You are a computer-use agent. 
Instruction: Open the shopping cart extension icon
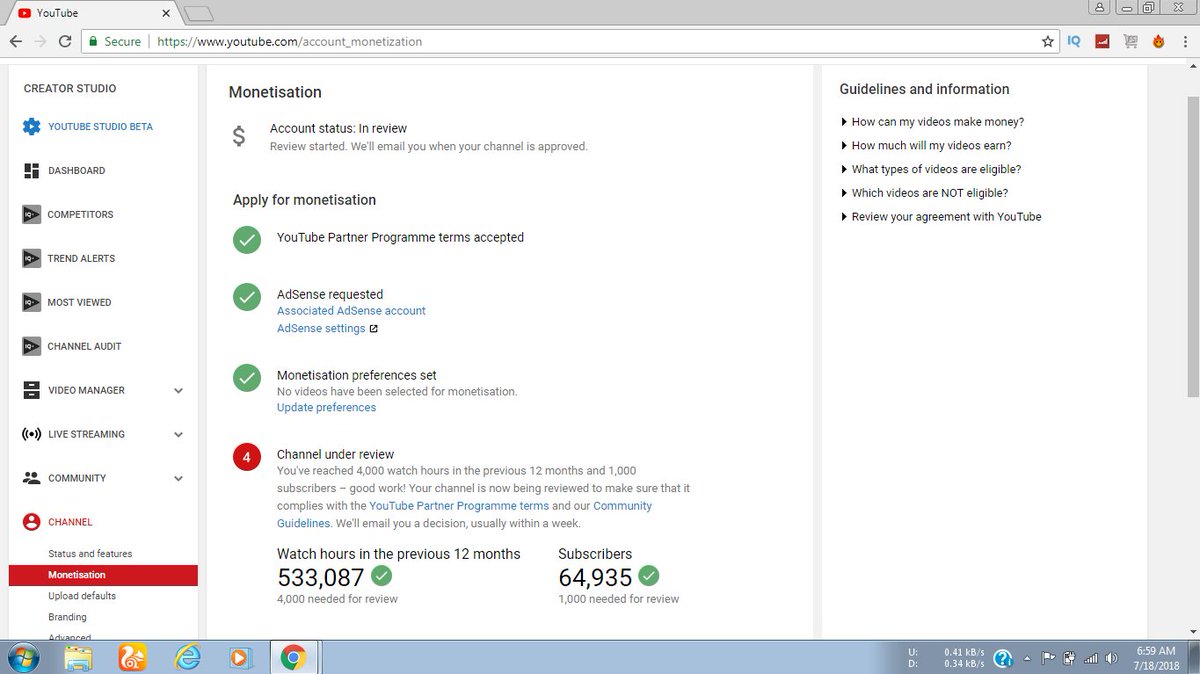pyautogui.click(x=1131, y=42)
